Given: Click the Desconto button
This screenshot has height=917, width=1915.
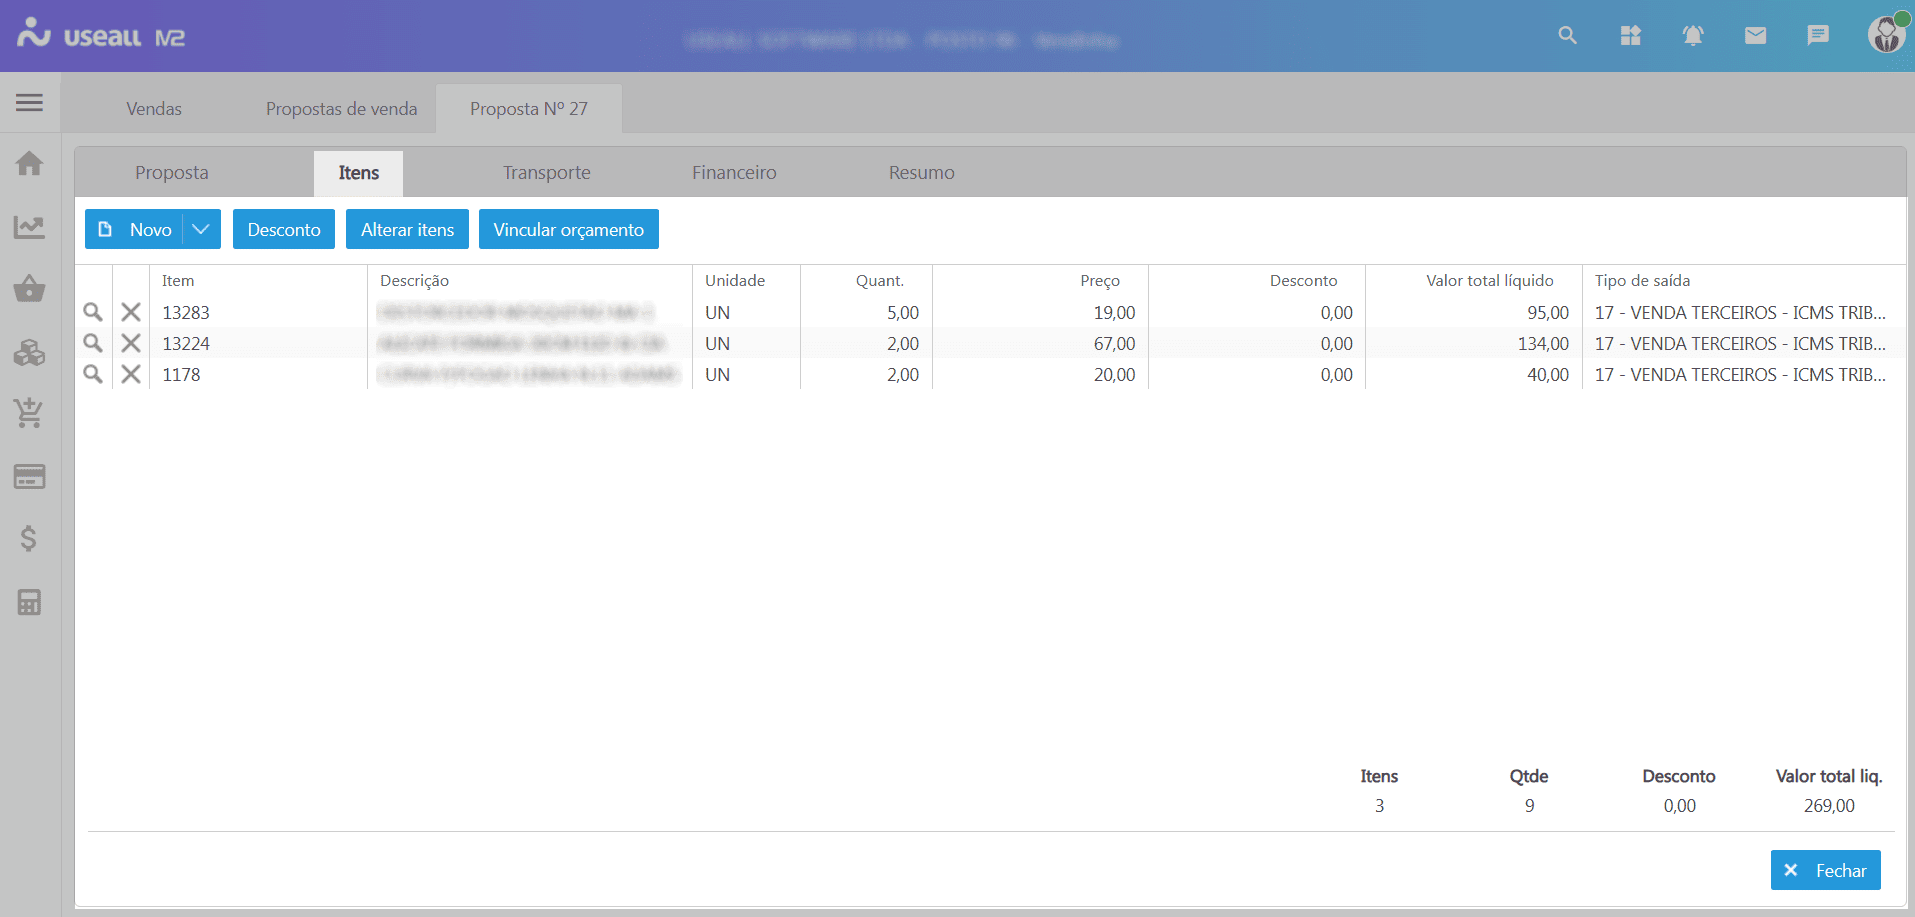Looking at the screenshot, I should coord(284,229).
